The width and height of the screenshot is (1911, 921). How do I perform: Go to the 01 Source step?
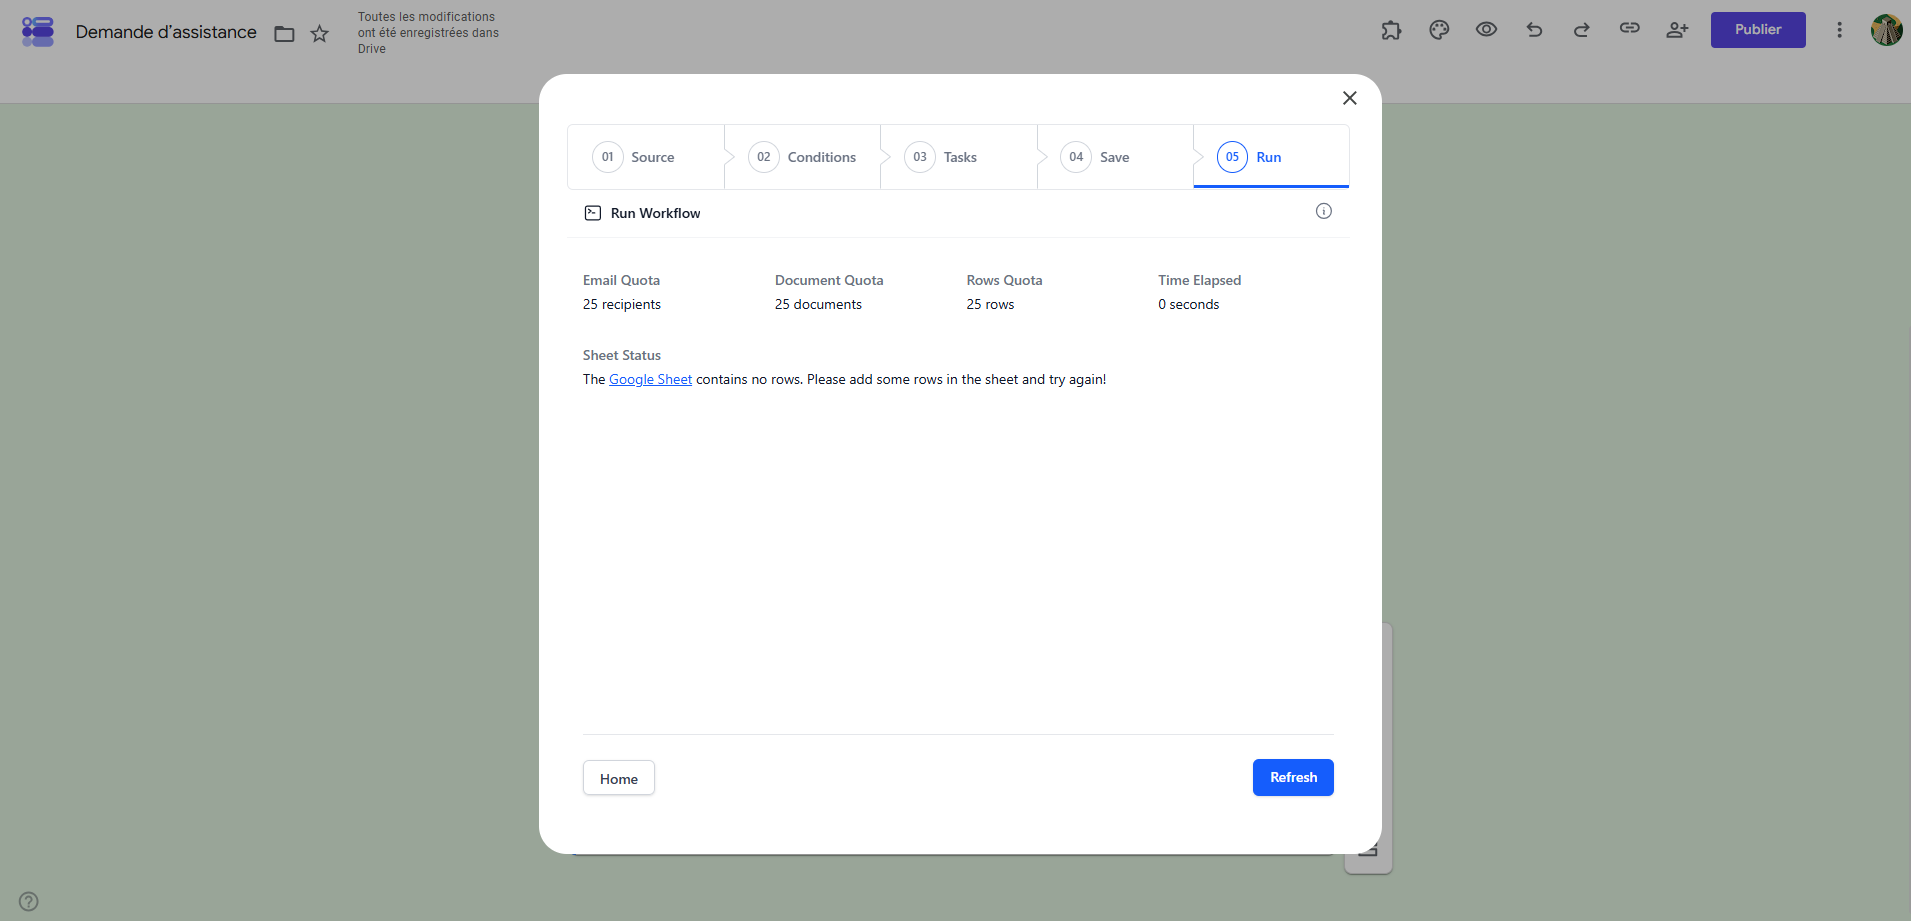tap(645, 157)
